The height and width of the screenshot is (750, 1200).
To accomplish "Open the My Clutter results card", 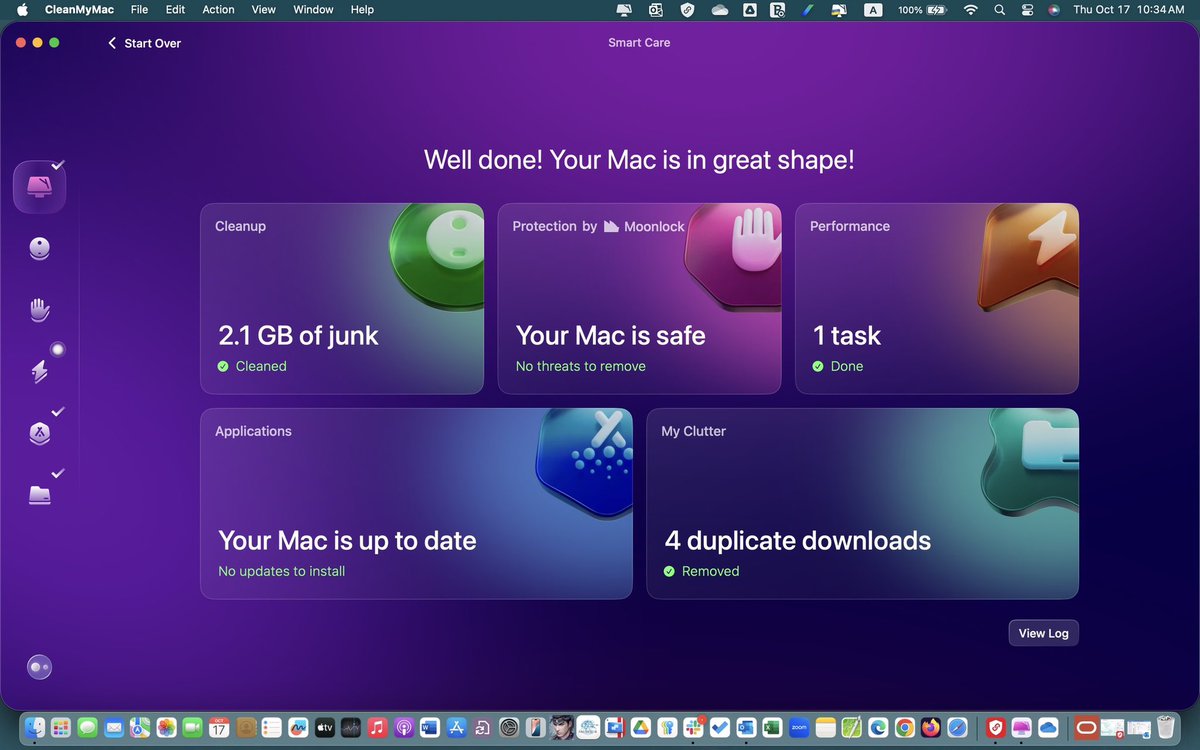I will tap(862, 503).
